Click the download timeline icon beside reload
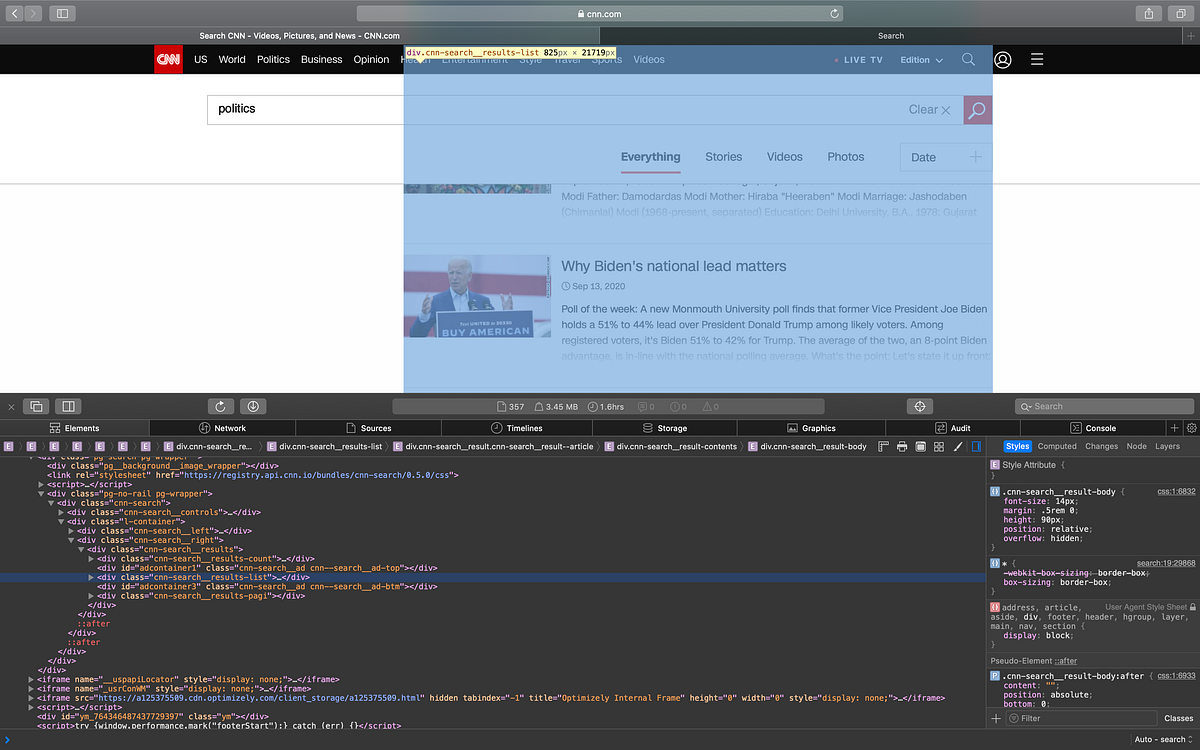The height and width of the screenshot is (750, 1200). (252, 406)
